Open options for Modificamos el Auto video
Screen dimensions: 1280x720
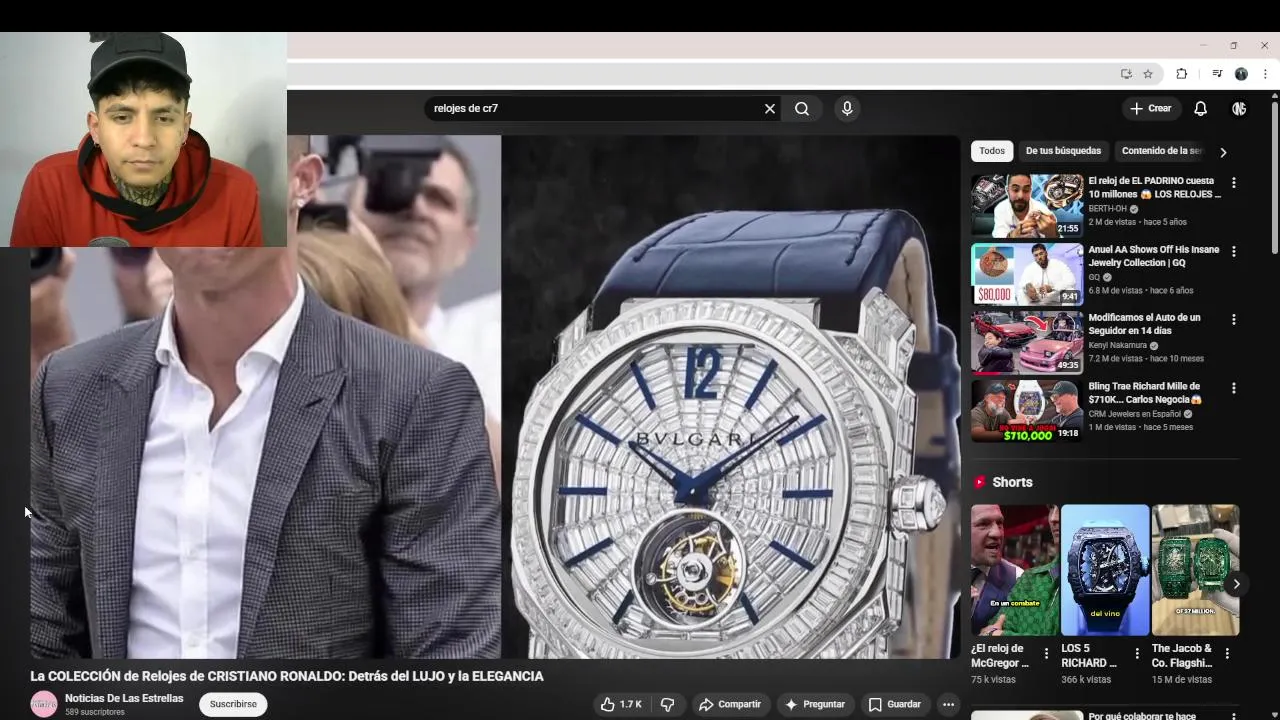point(1234,319)
